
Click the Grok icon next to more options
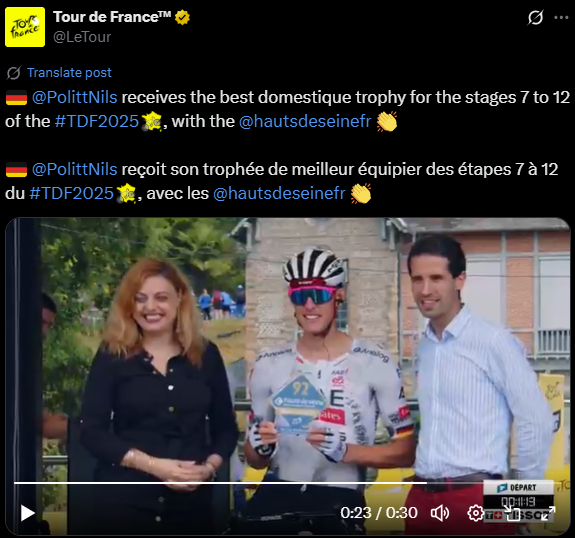click(x=535, y=17)
